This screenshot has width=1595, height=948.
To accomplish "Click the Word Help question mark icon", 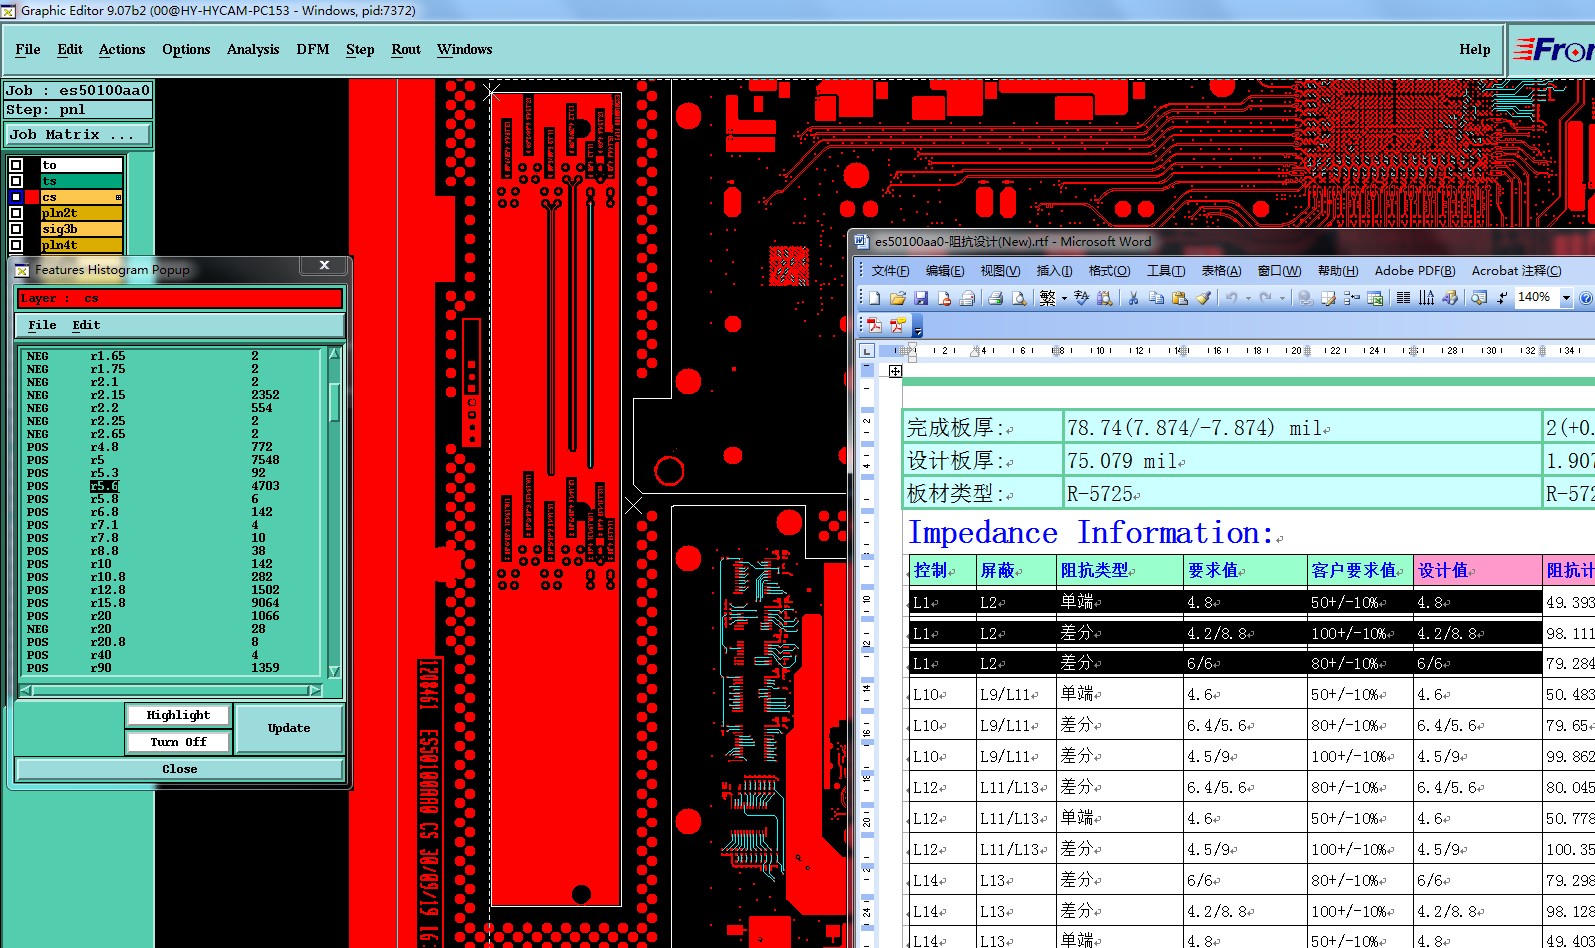I will pyautogui.click(x=1586, y=298).
